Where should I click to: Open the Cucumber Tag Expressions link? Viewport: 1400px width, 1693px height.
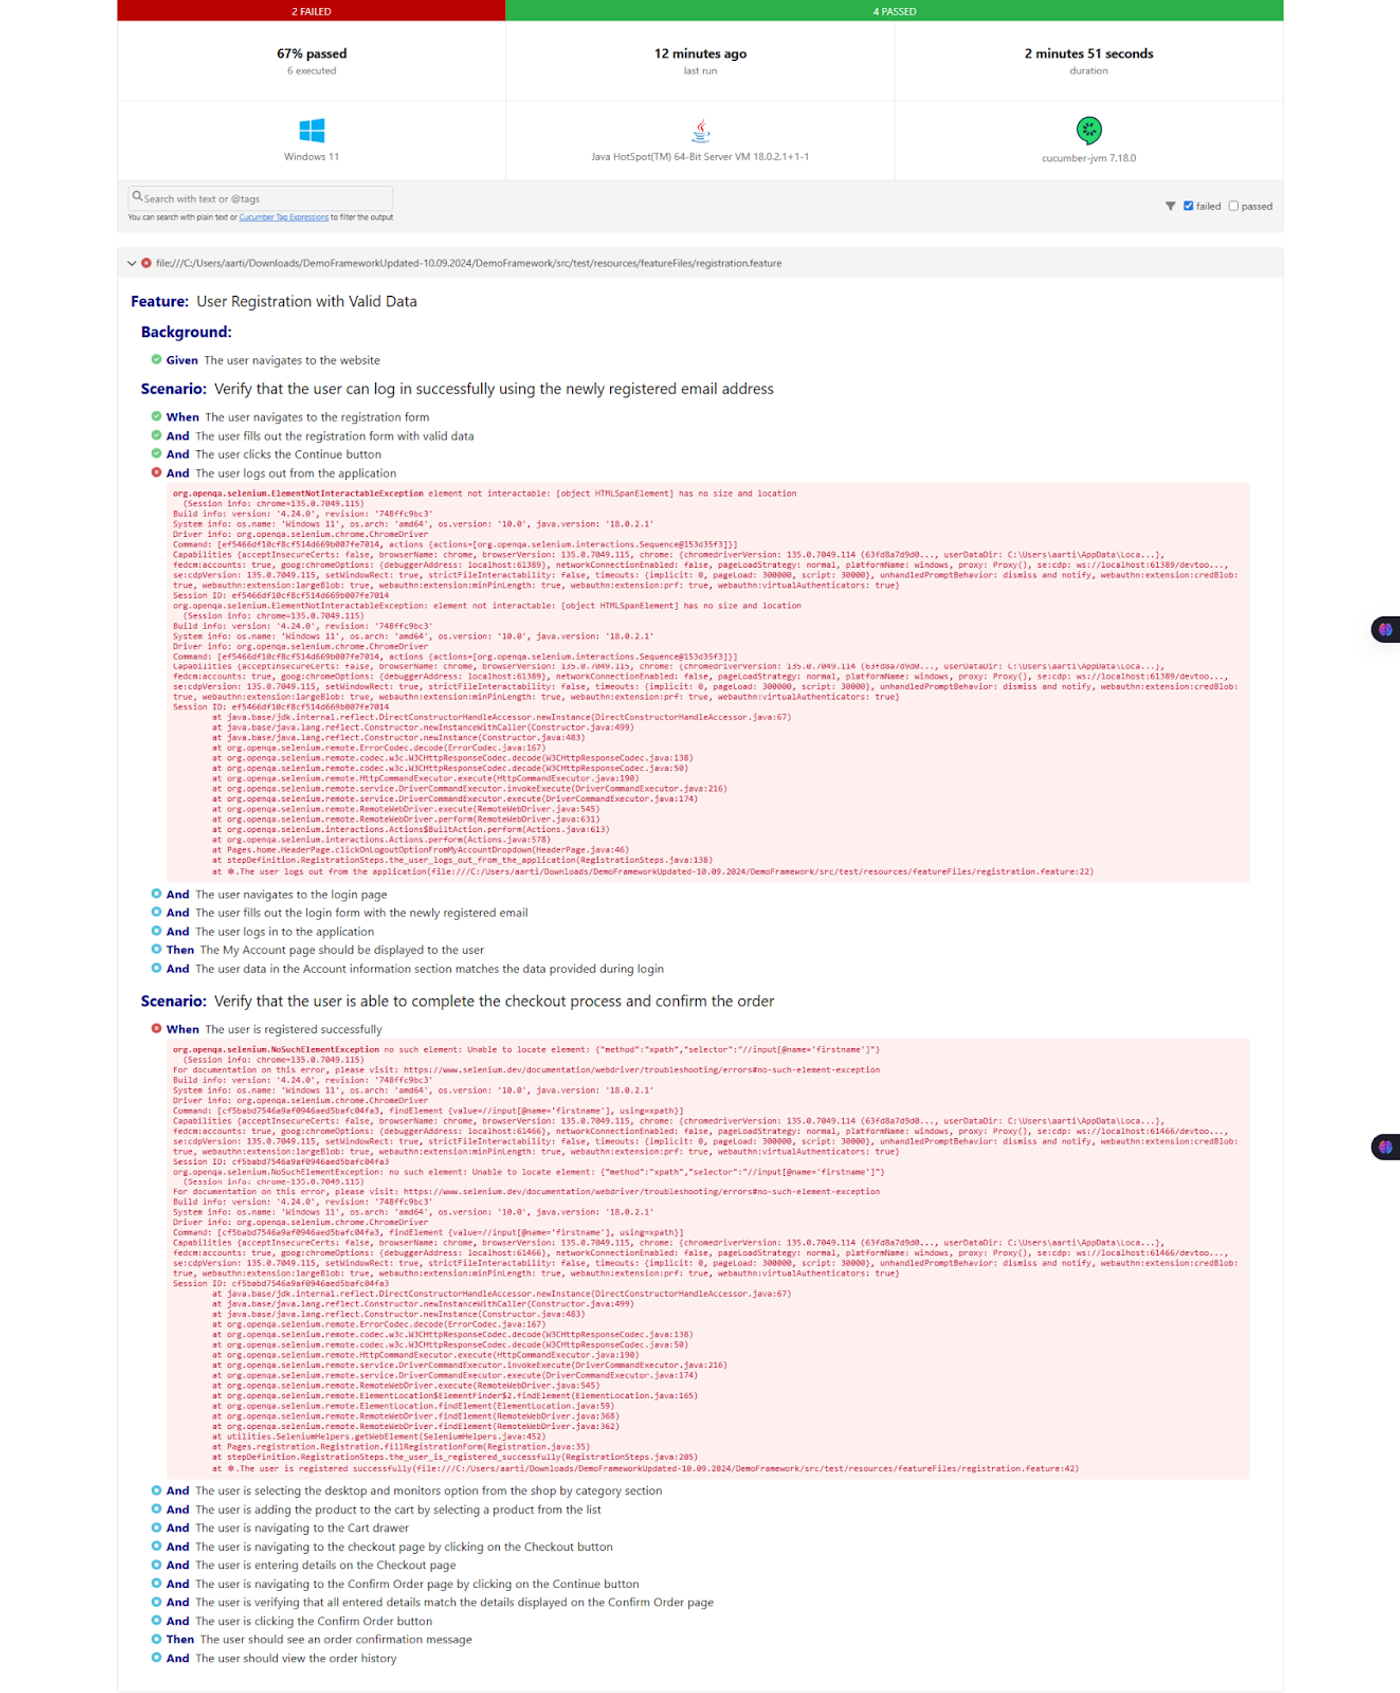284,217
